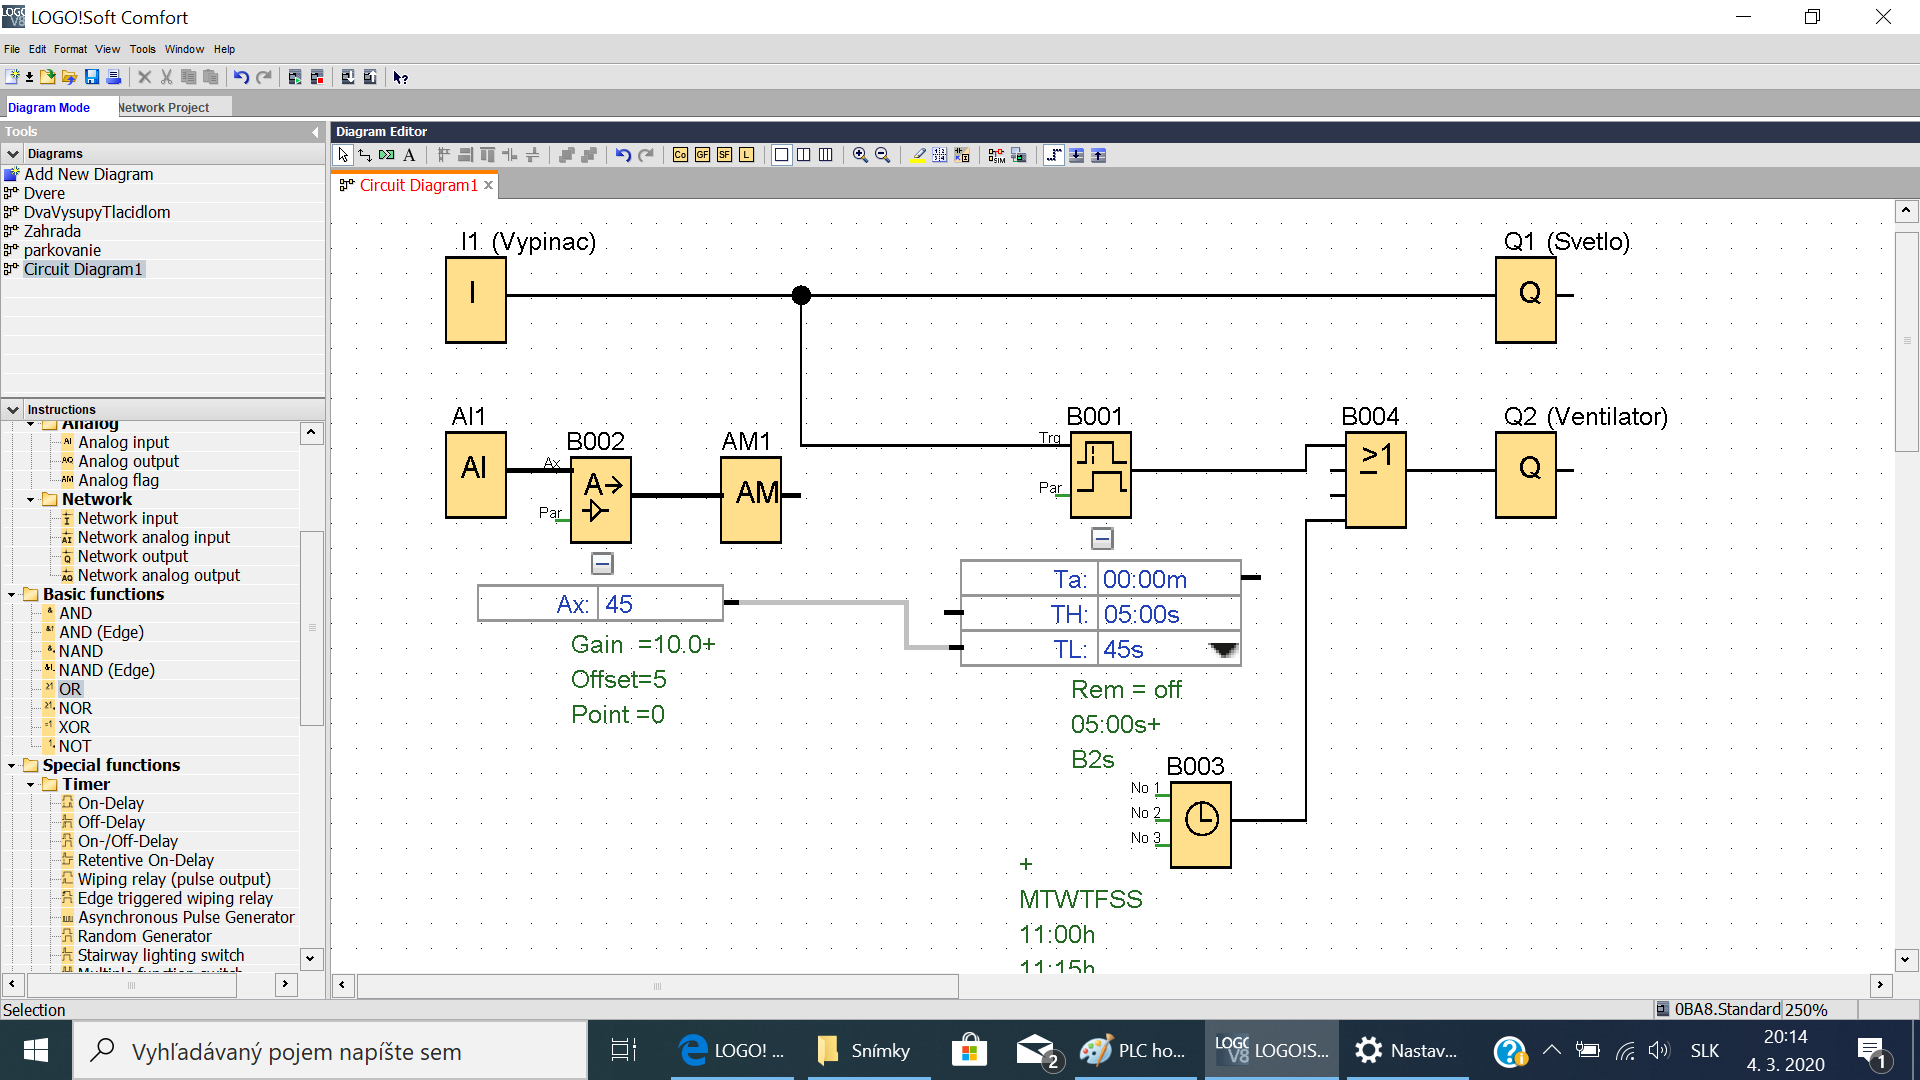Select OR from Basic functions list

tap(70, 689)
